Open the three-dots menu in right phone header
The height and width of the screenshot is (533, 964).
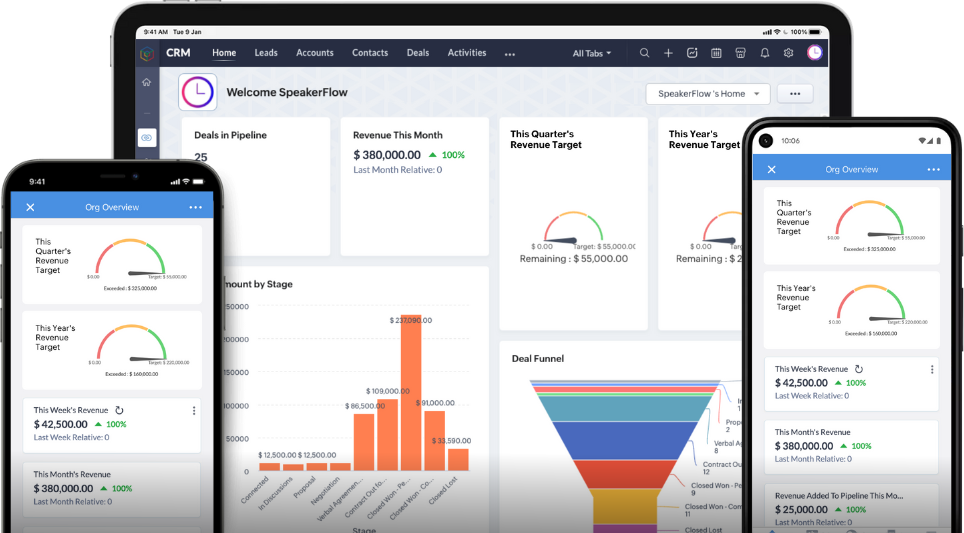click(933, 170)
